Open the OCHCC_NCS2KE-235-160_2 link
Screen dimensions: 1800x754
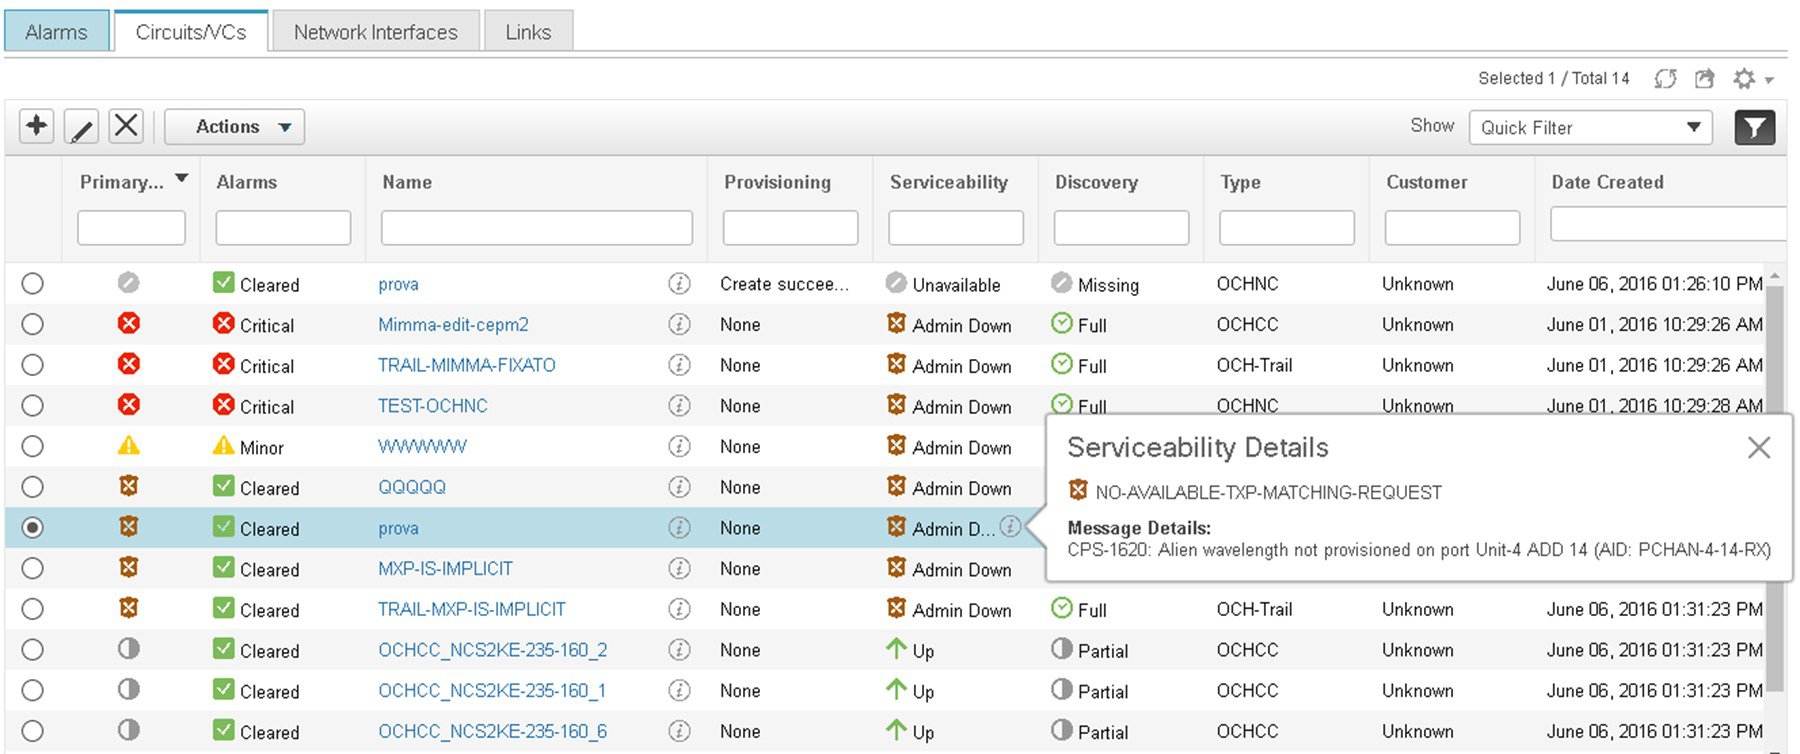pyautogui.click(x=492, y=650)
